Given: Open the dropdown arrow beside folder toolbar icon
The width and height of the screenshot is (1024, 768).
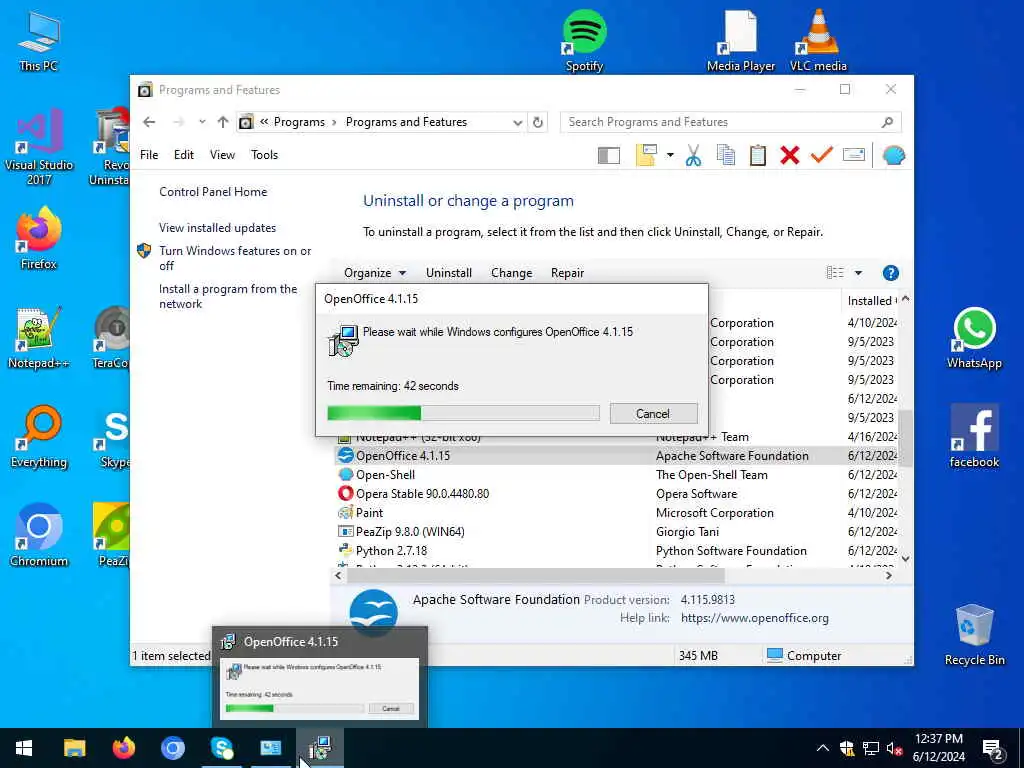Looking at the screenshot, I should [670, 155].
